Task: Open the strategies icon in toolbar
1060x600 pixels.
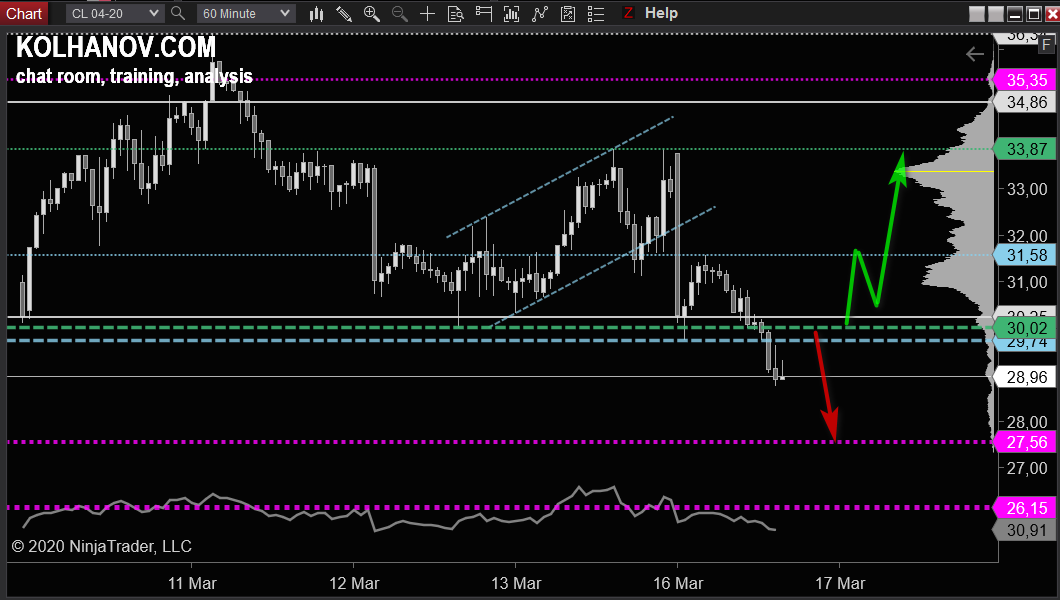Action: [568, 13]
